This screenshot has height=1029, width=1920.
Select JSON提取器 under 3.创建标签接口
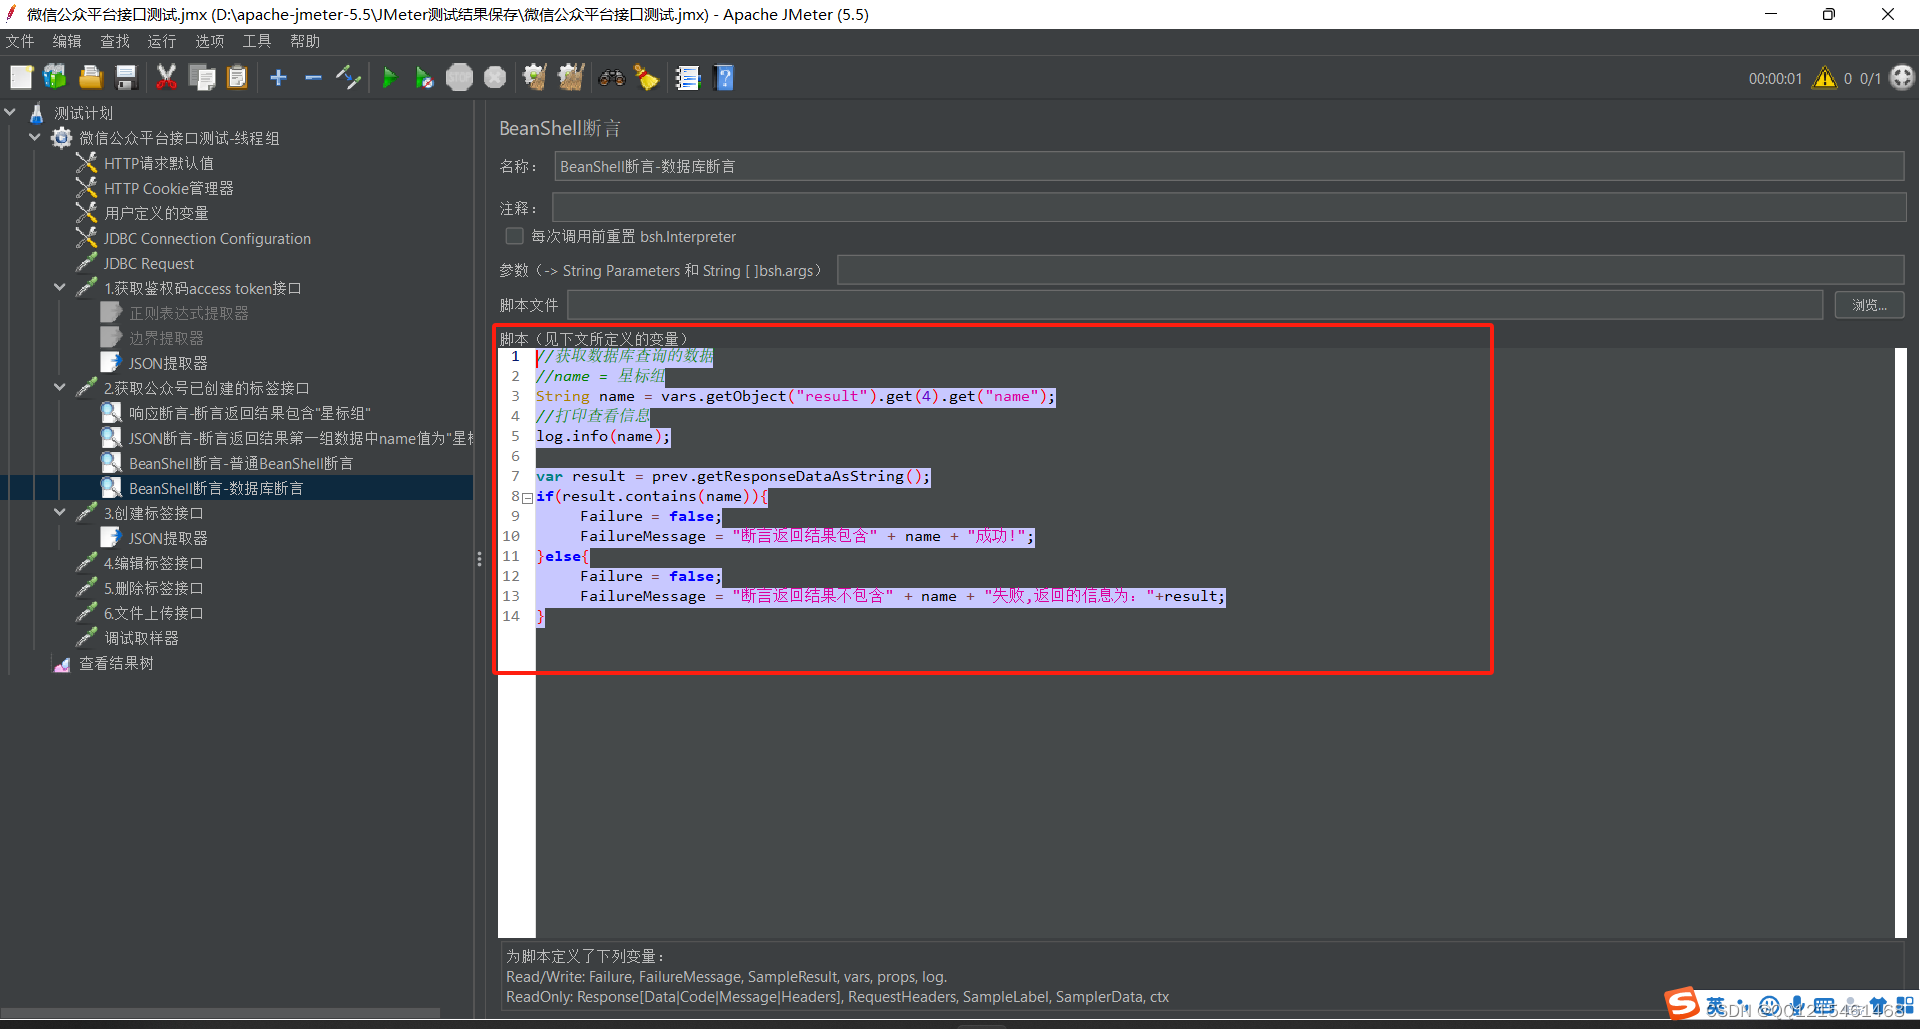pos(167,538)
